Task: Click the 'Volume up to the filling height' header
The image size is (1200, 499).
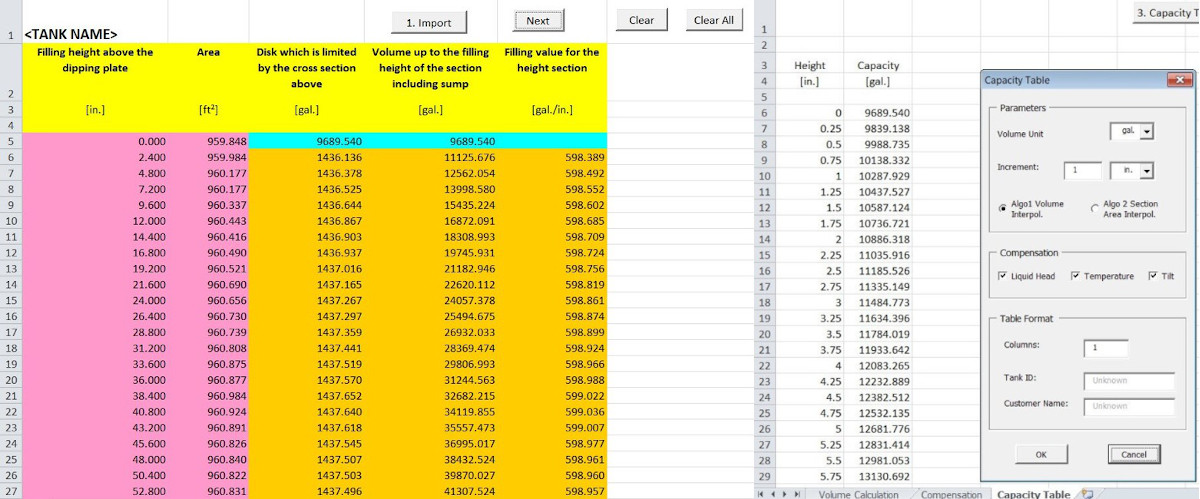Action: coord(431,68)
